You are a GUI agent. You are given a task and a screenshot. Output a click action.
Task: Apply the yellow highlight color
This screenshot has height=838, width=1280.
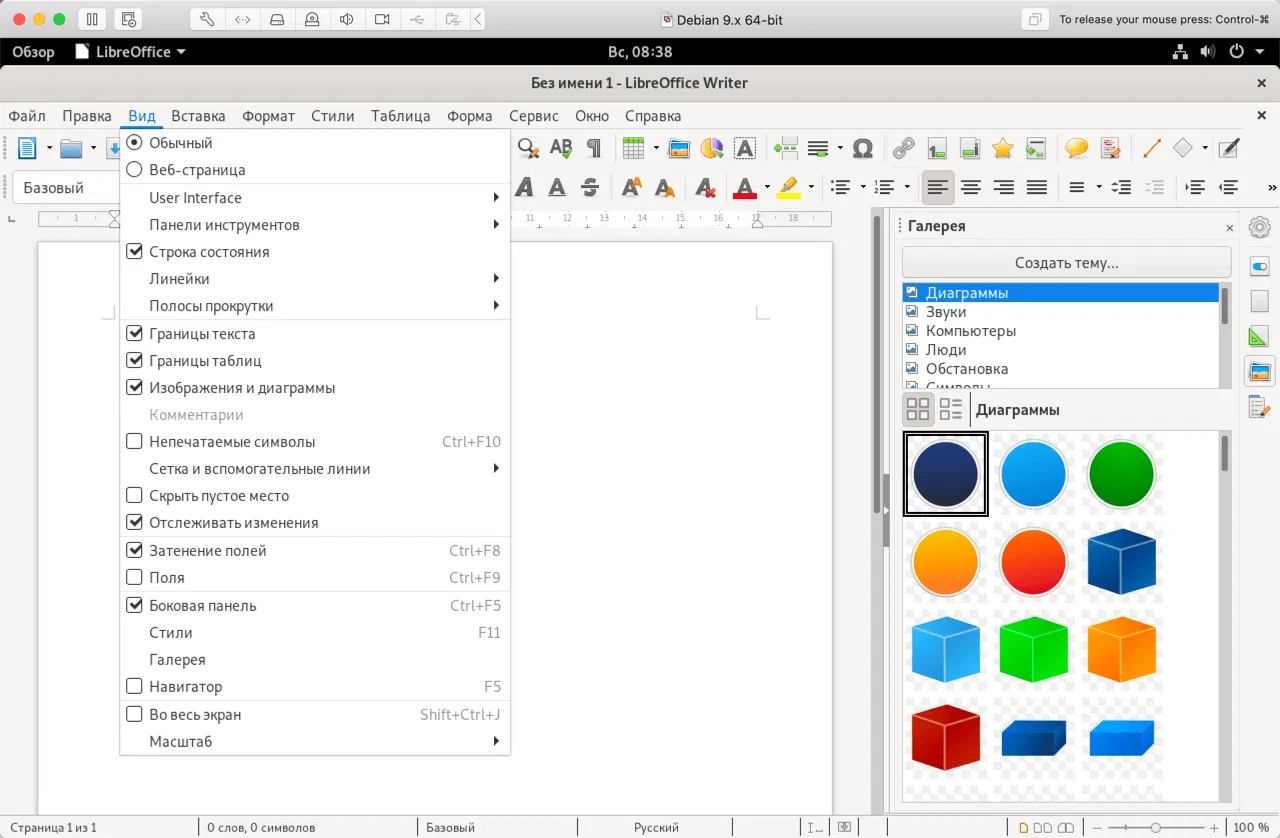(x=789, y=187)
